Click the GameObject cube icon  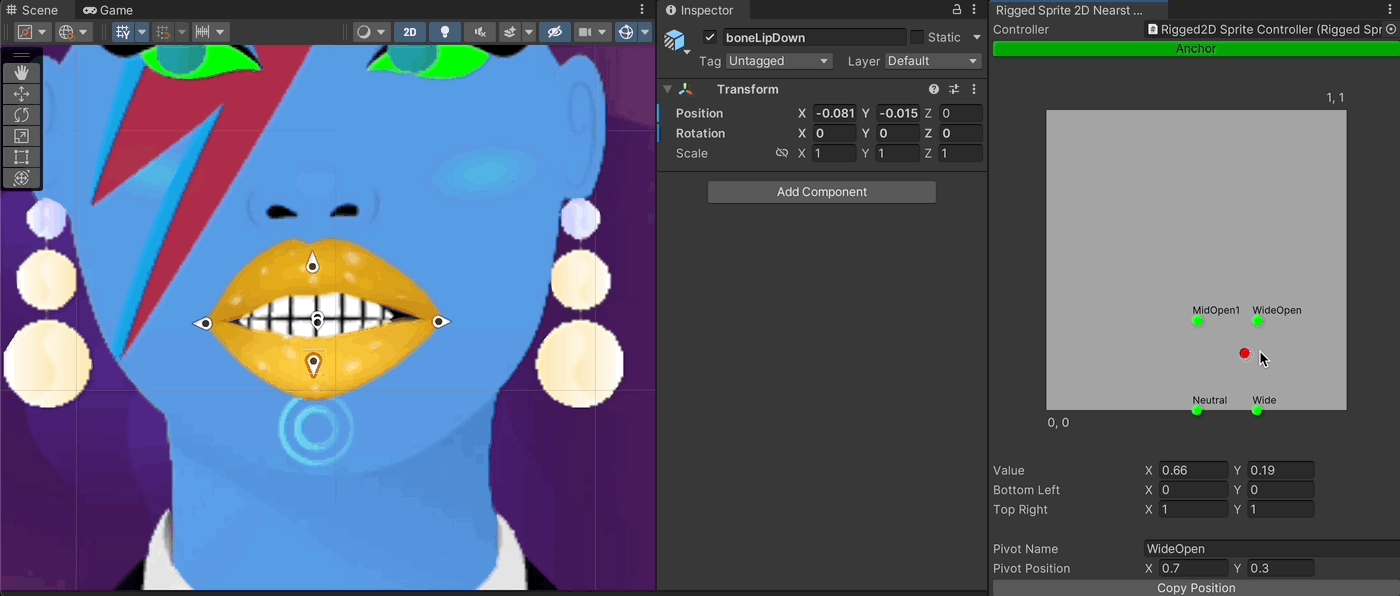(675, 41)
